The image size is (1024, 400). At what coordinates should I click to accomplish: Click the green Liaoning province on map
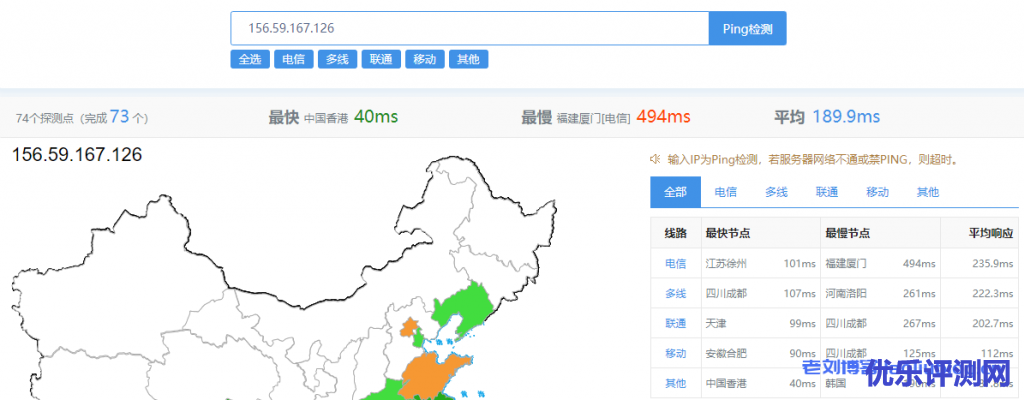[467, 307]
